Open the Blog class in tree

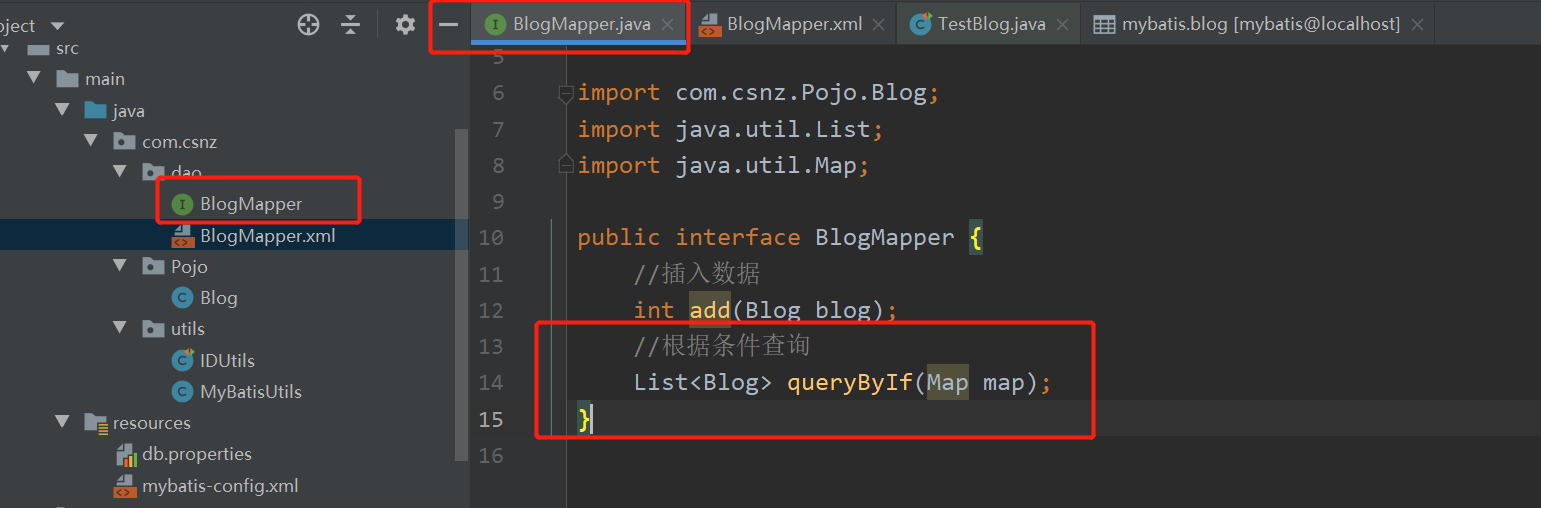click(219, 297)
